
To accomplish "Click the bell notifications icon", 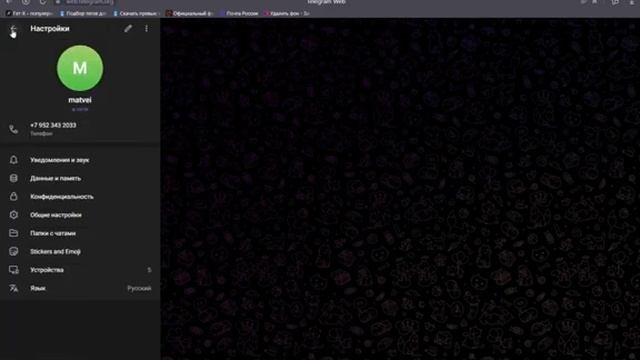I will coord(13,160).
